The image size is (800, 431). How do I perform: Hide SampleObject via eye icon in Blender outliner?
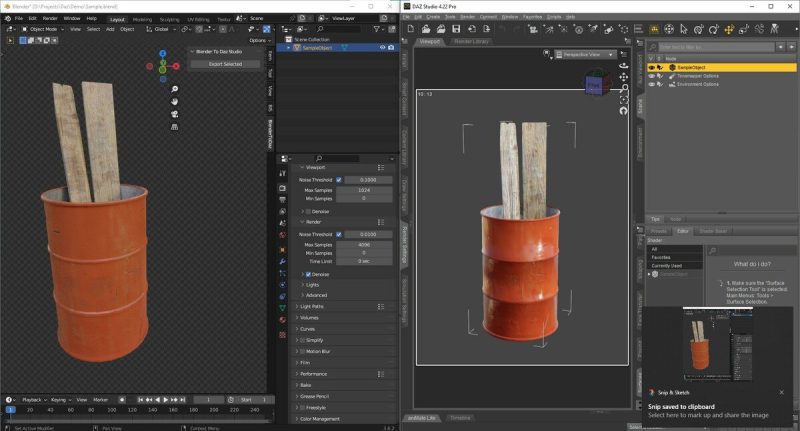click(x=382, y=47)
